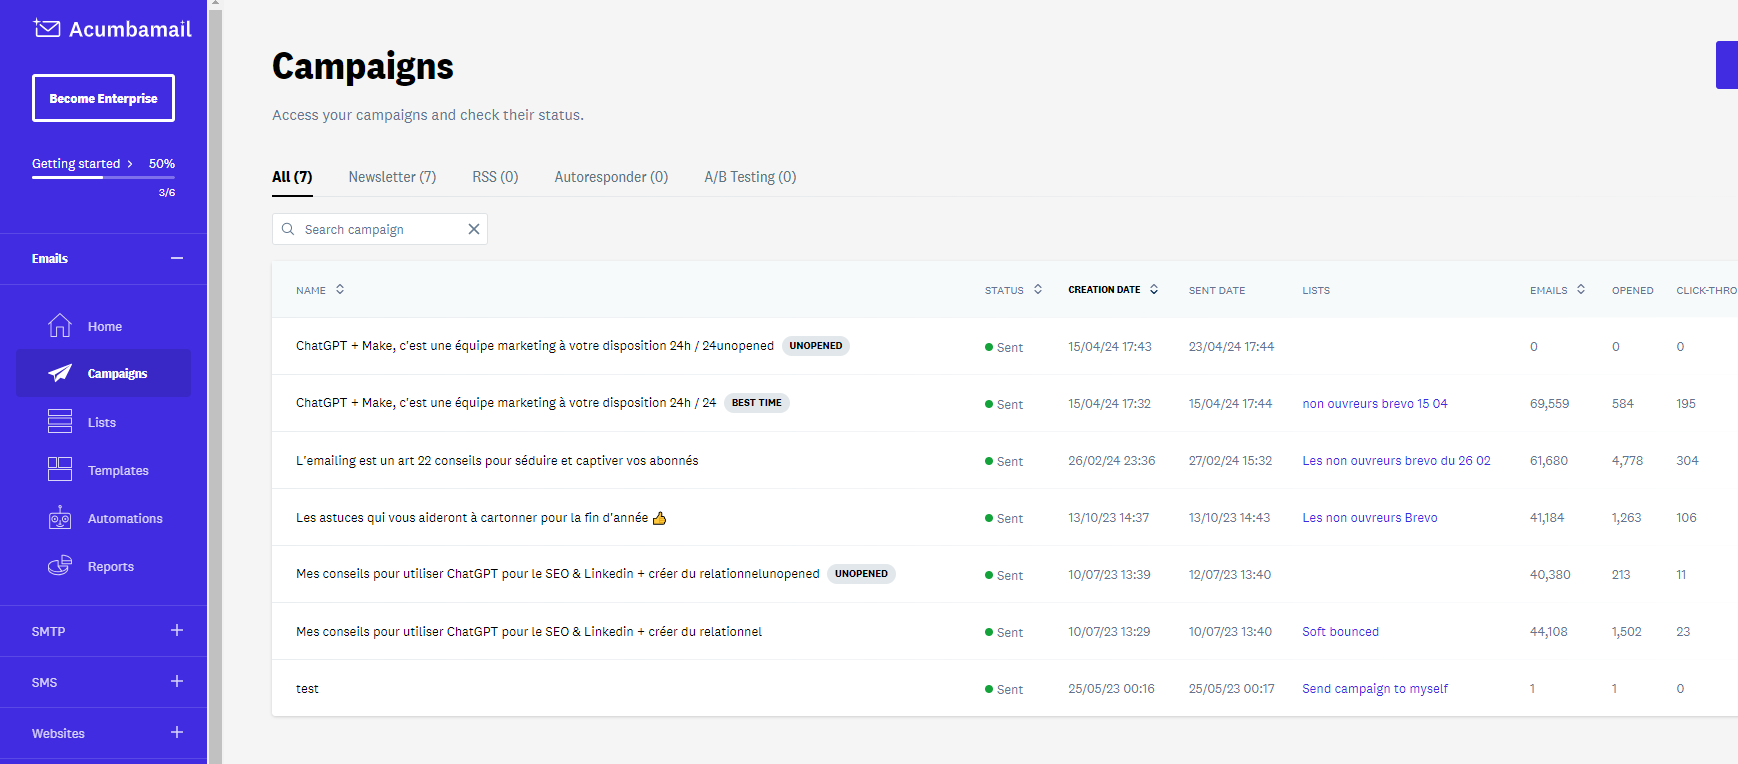Select the Campaigns paper plane icon
Screen dimensions: 1738x764
(60, 373)
